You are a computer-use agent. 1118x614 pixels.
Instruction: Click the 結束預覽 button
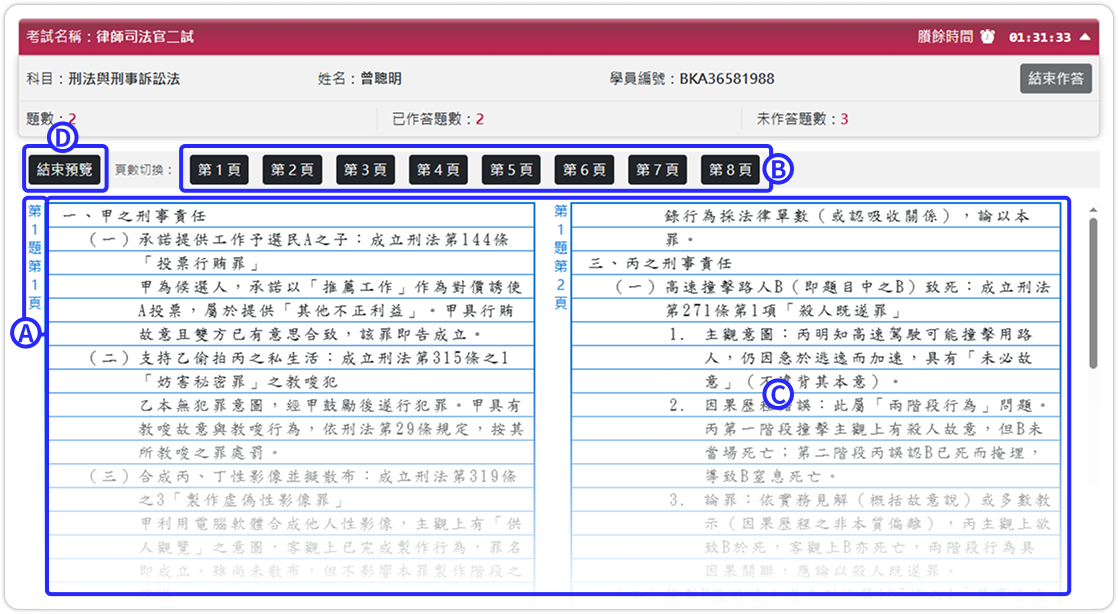pos(62,169)
